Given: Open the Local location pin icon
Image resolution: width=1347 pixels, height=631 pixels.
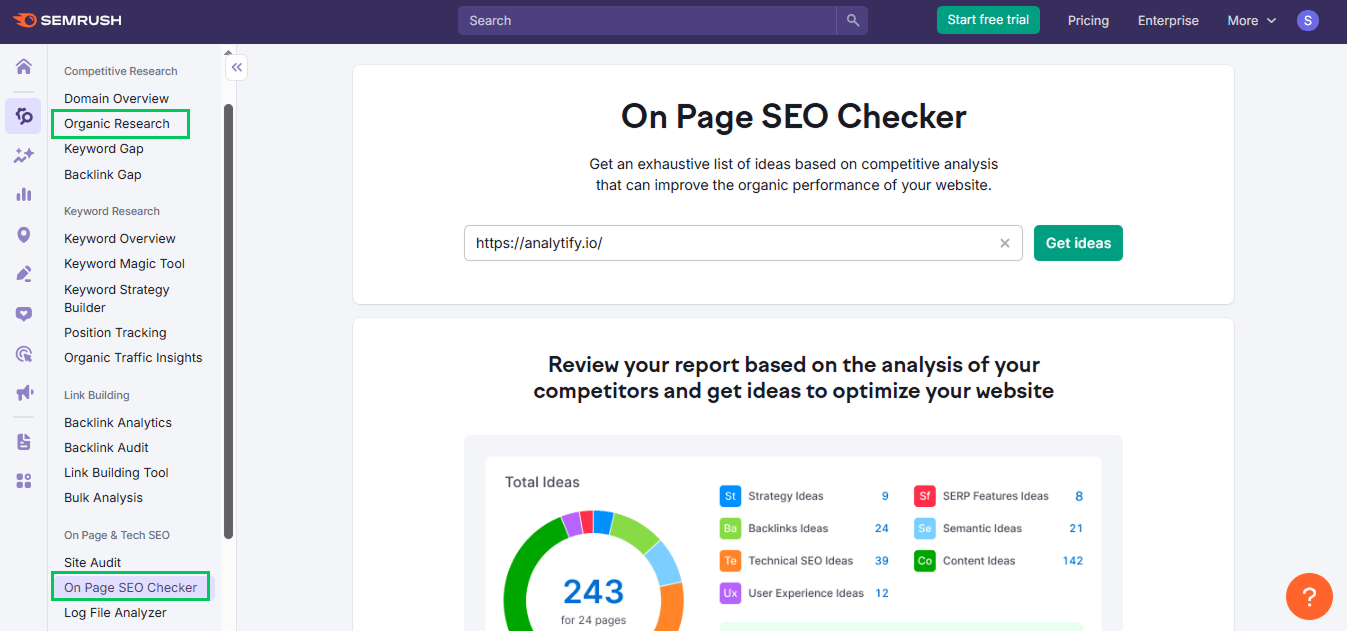Looking at the screenshot, I should (23, 235).
